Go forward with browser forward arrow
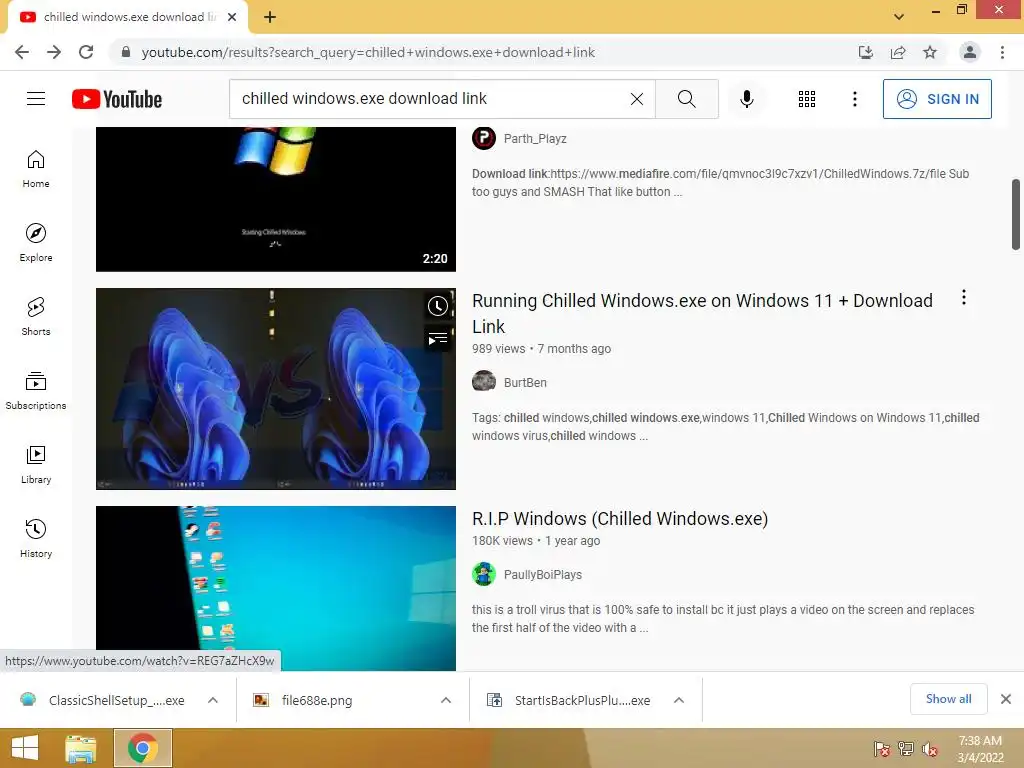Screen dimensions: 1024x768 [54, 52]
